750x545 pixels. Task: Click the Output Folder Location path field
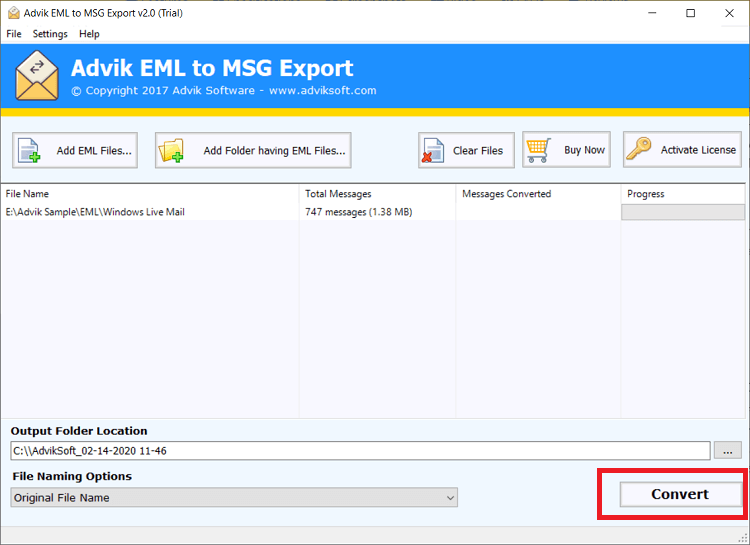click(x=360, y=451)
